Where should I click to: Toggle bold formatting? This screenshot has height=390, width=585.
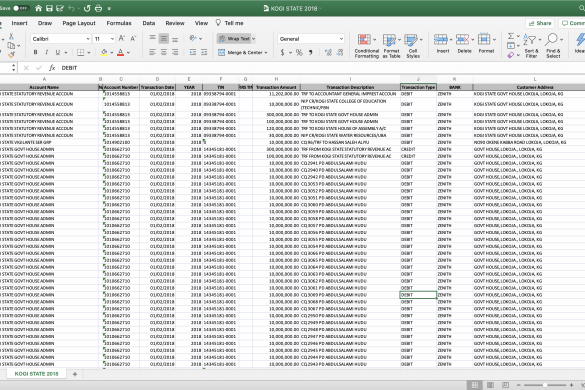(35, 52)
